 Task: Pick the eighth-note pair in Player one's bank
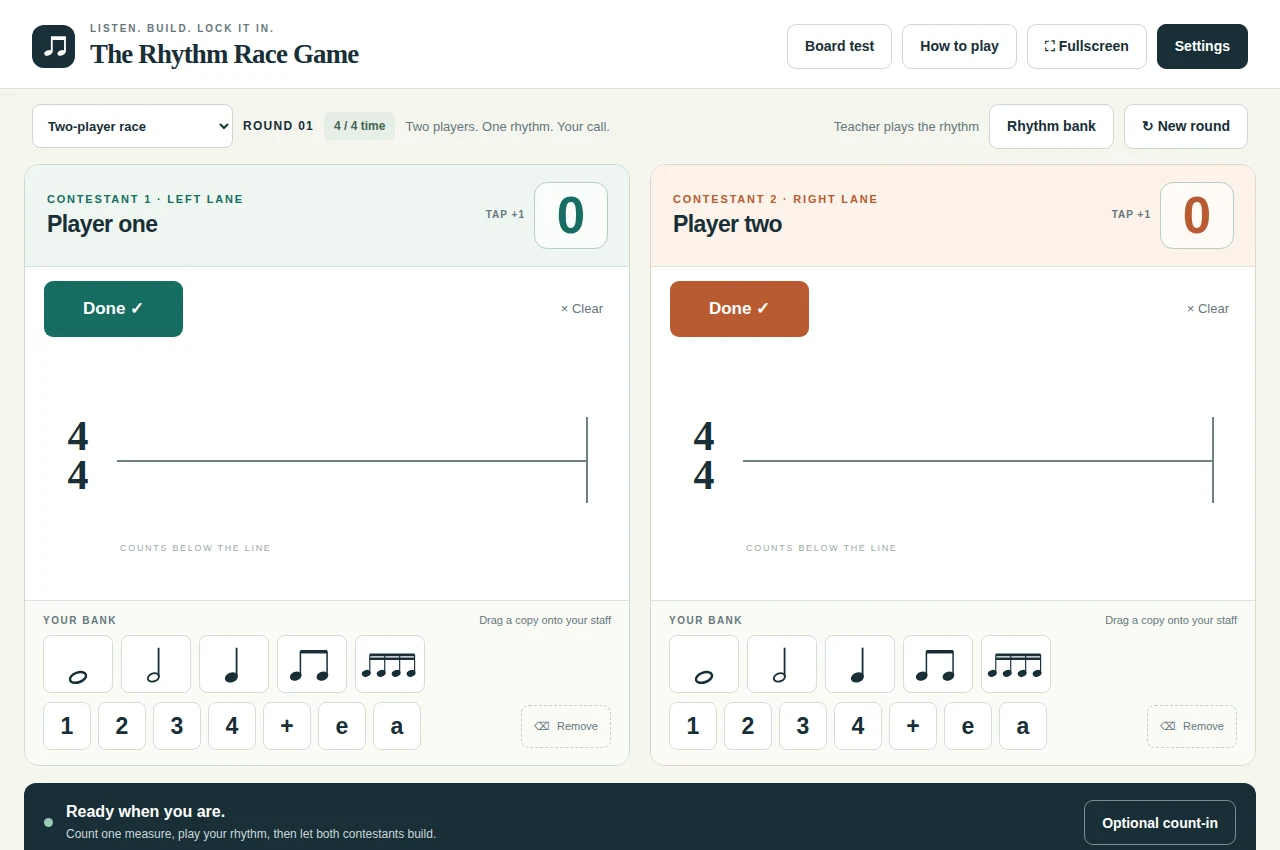pos(312,664)
